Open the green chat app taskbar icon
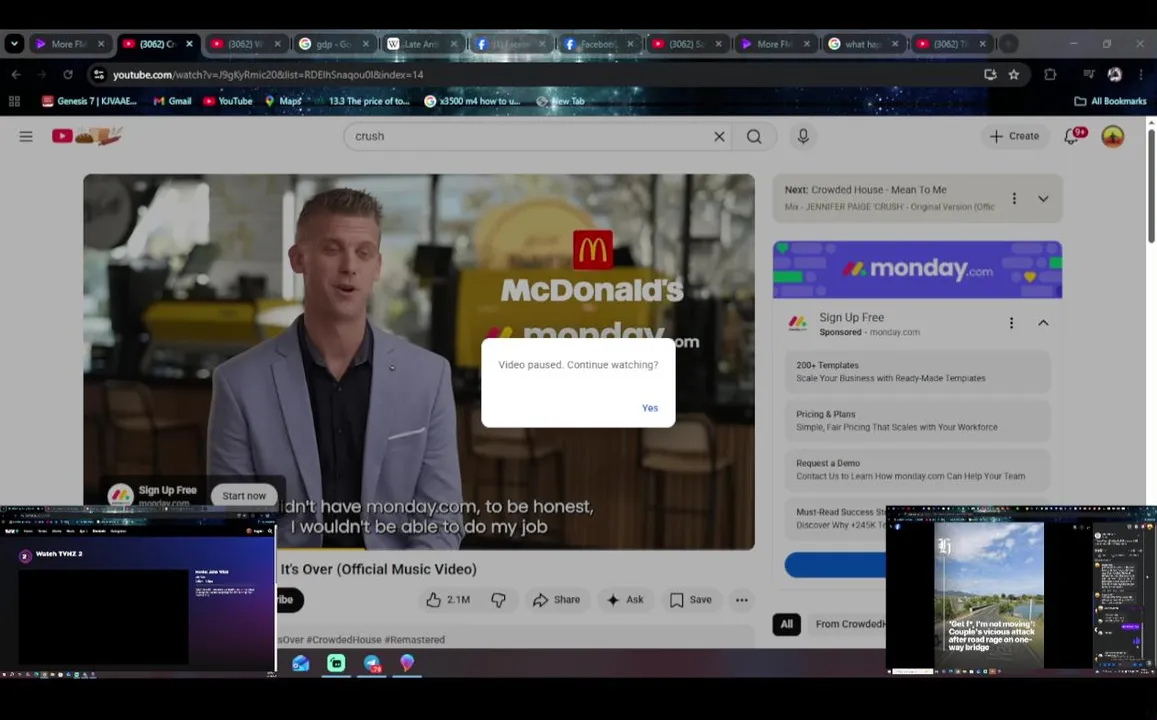The width and height of the screenshot is (1157, 720). point(336,663)
